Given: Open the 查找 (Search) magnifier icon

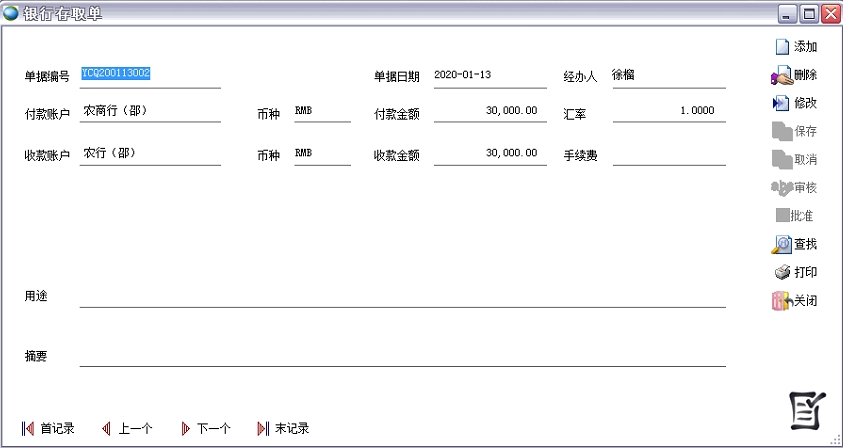Looking at the screenshot, I should coord(782,244).
